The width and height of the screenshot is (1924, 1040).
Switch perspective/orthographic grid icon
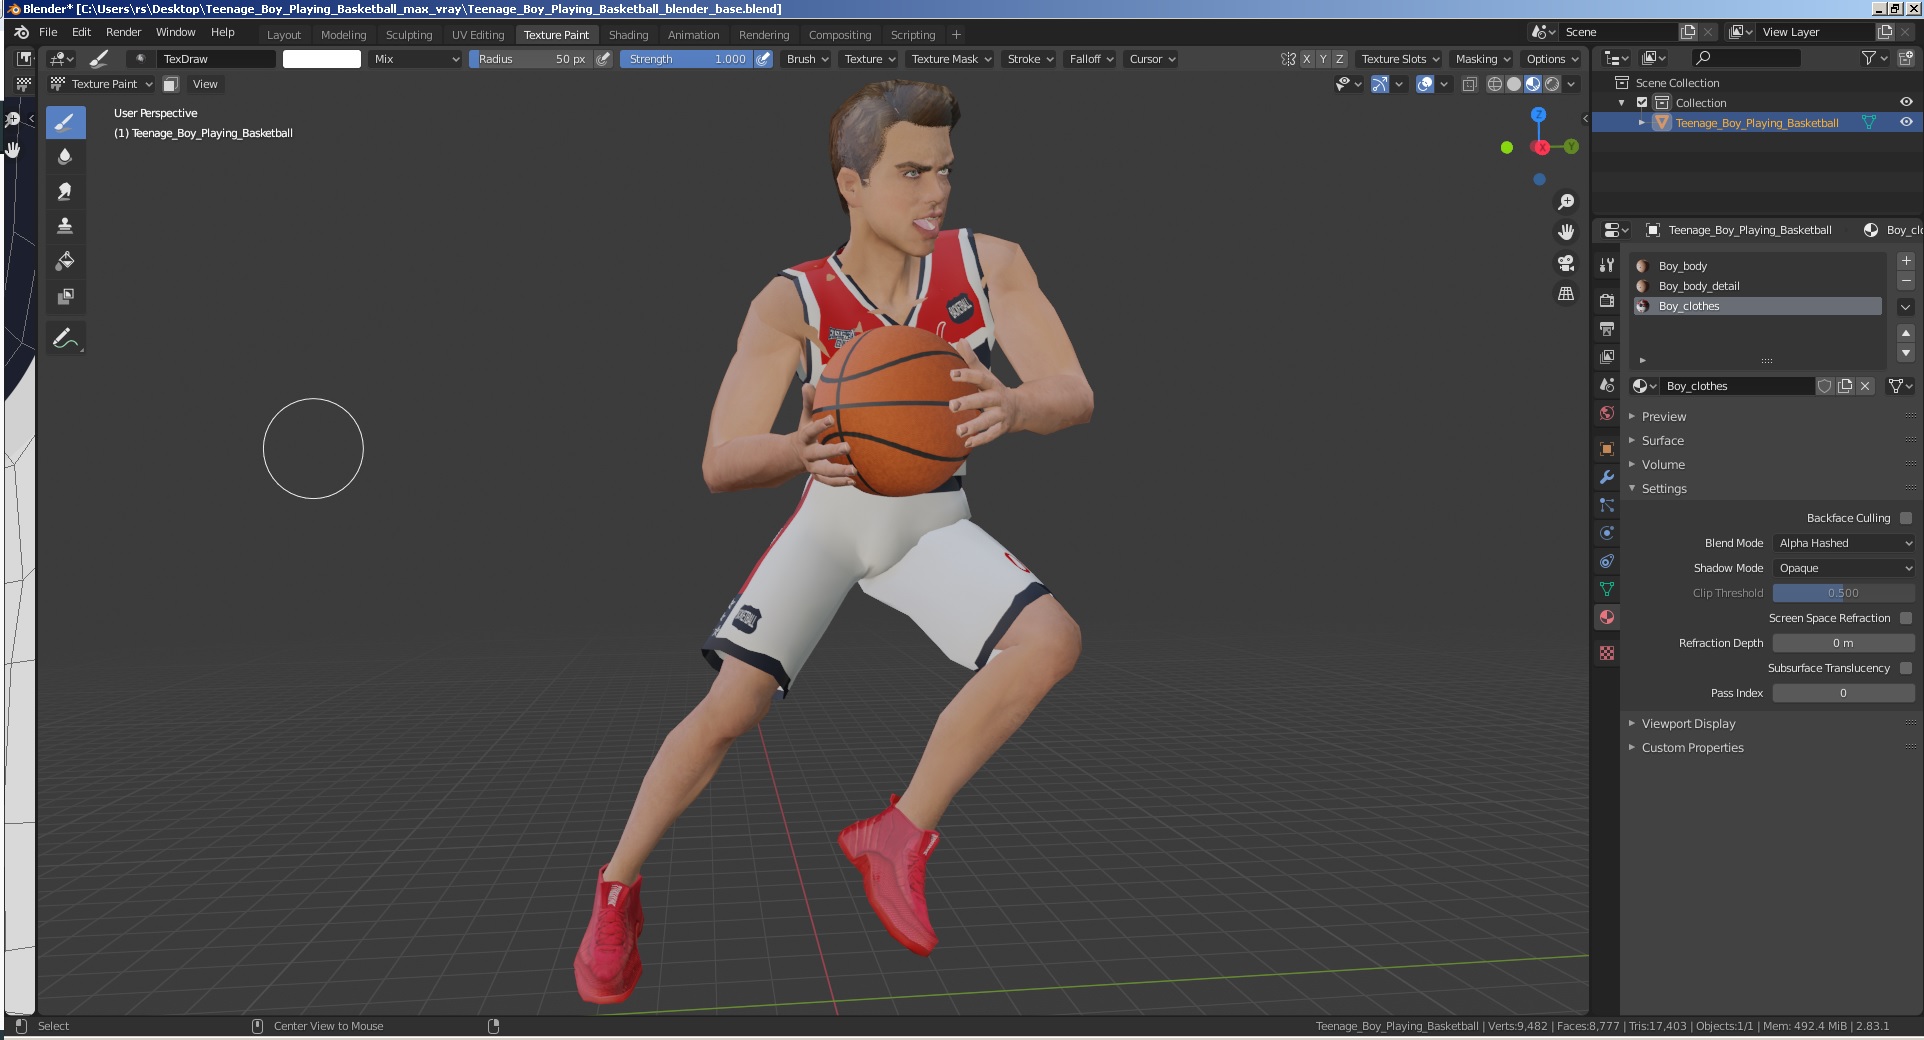pyautogui.click(x=1566, y=294)
